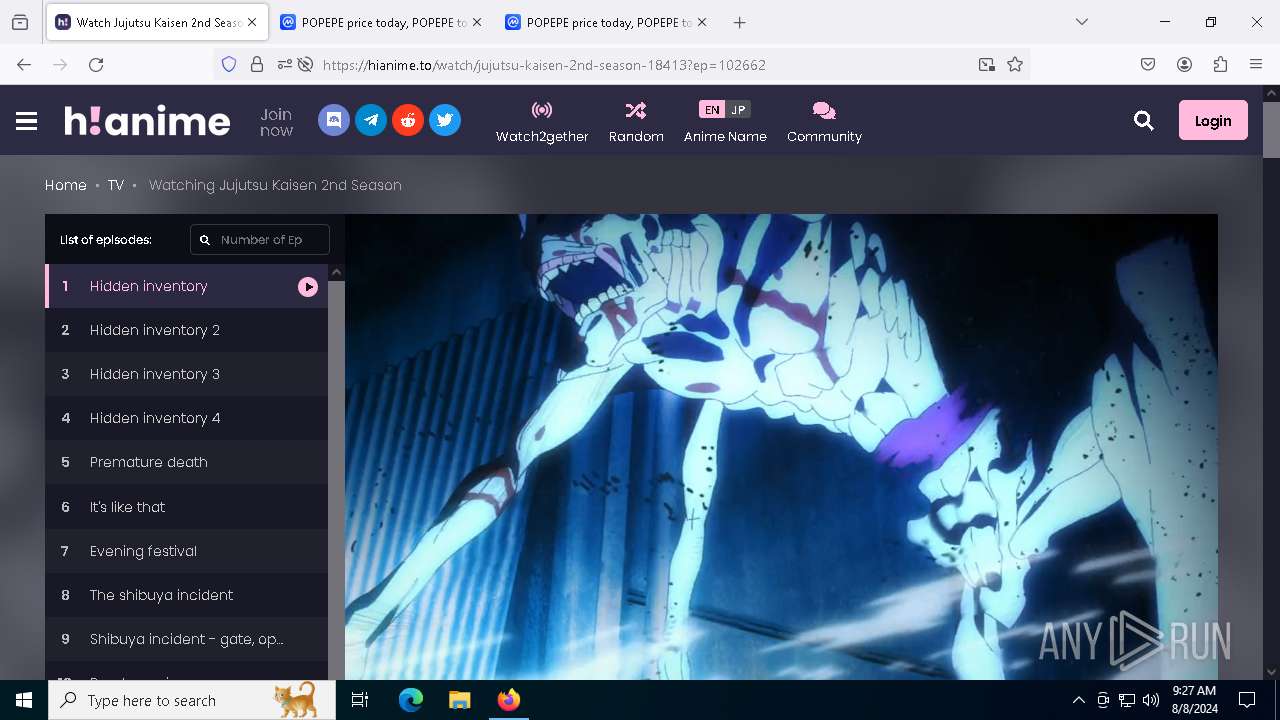Open Watch2gether feature
The width and height of the screenshot is (1280, 720).
[x=542, y=122]
